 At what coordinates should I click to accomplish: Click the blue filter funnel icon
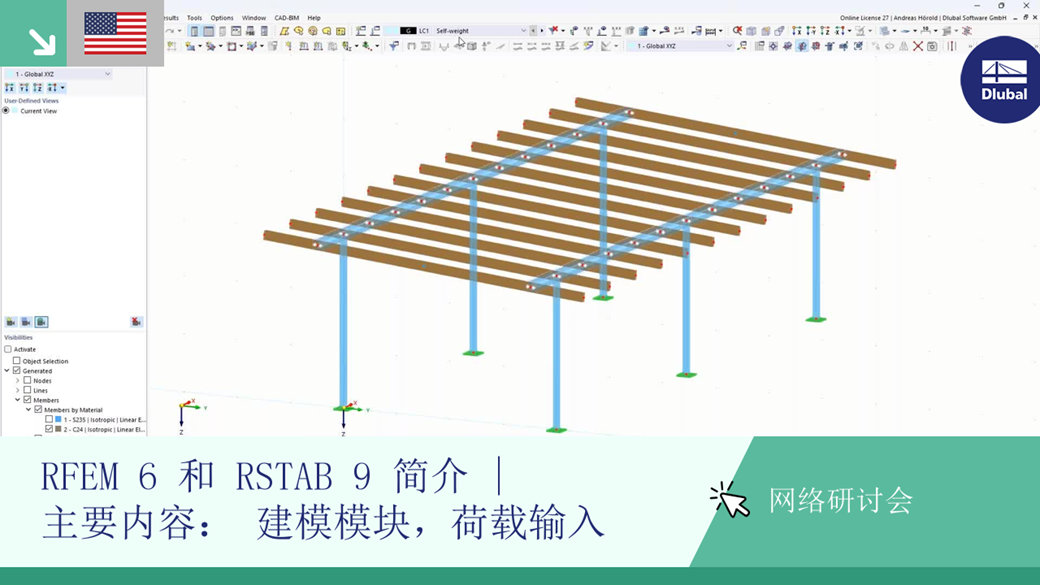[x=394, y=46]
